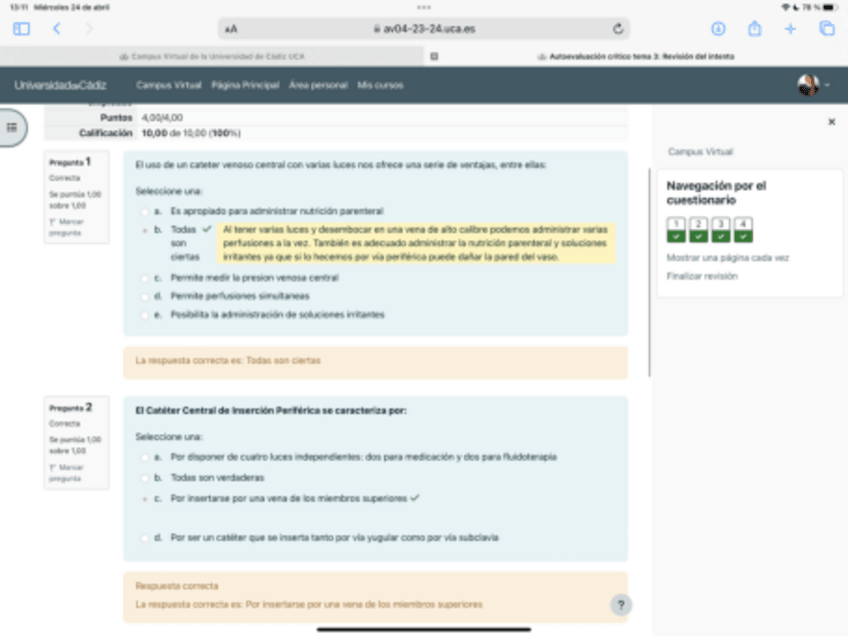Image resolution: width=848 pixels, height=636 pixels.
Task: Open the aA reader settings
Action: pos(231,29)
